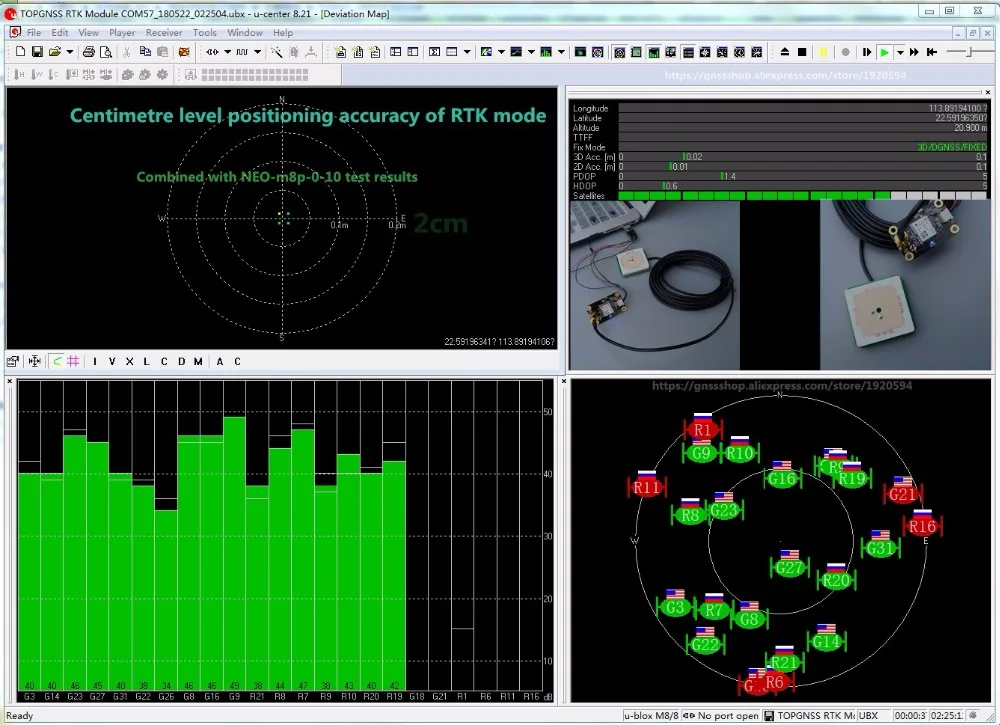Expand the dropdown arrow beside Open folder

tap(70, 52)
